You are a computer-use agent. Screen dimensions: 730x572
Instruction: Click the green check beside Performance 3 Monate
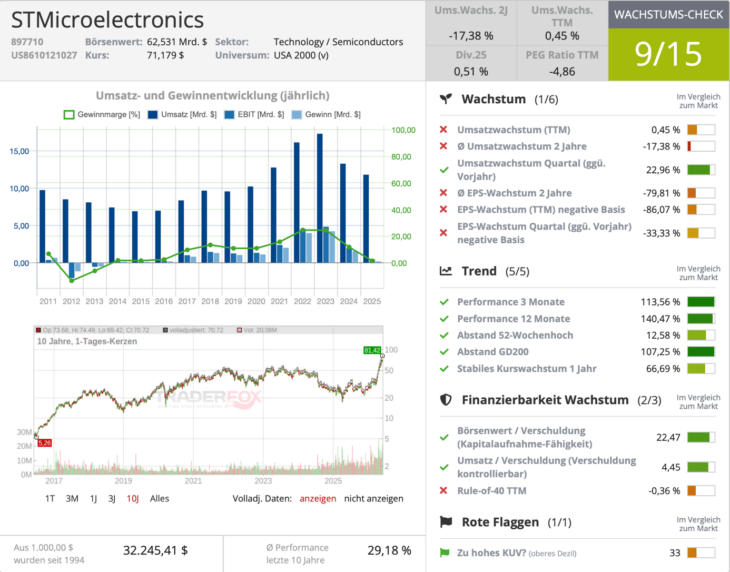[444, 302]
